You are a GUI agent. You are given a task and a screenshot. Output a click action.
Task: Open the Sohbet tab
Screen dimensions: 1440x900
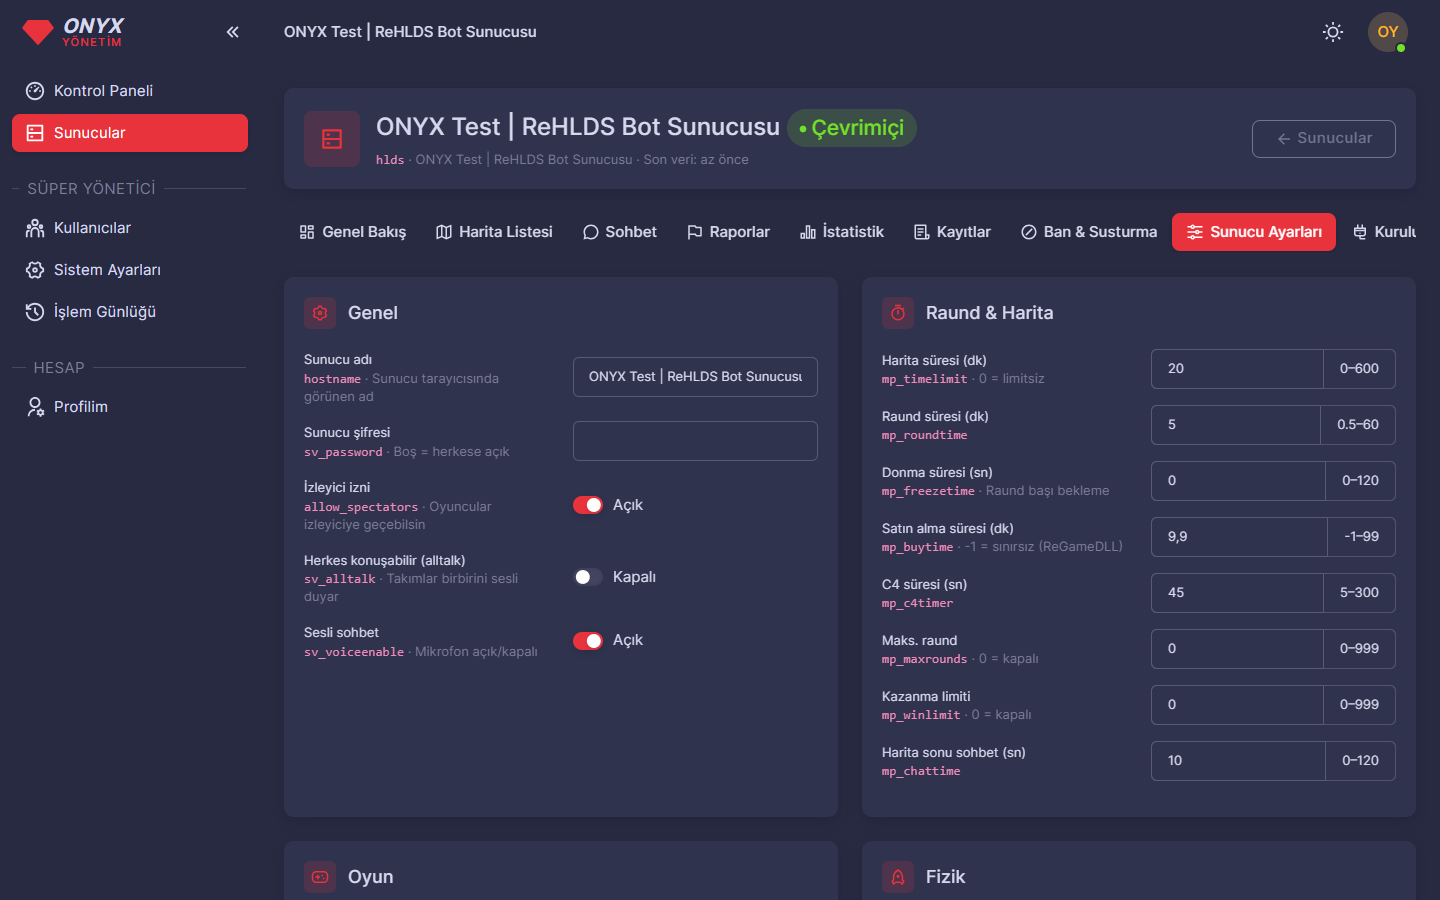tap(620, 232)
